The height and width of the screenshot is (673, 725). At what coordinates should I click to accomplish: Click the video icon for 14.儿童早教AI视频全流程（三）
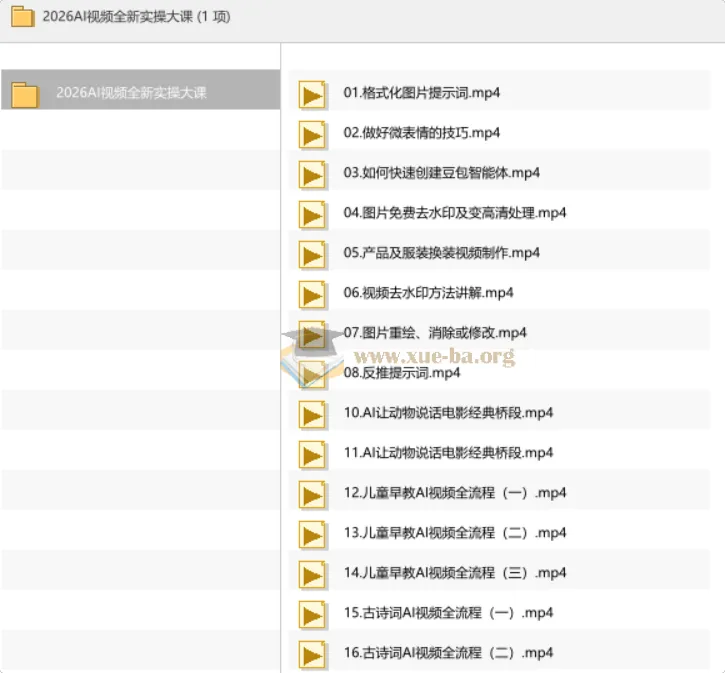312,575
